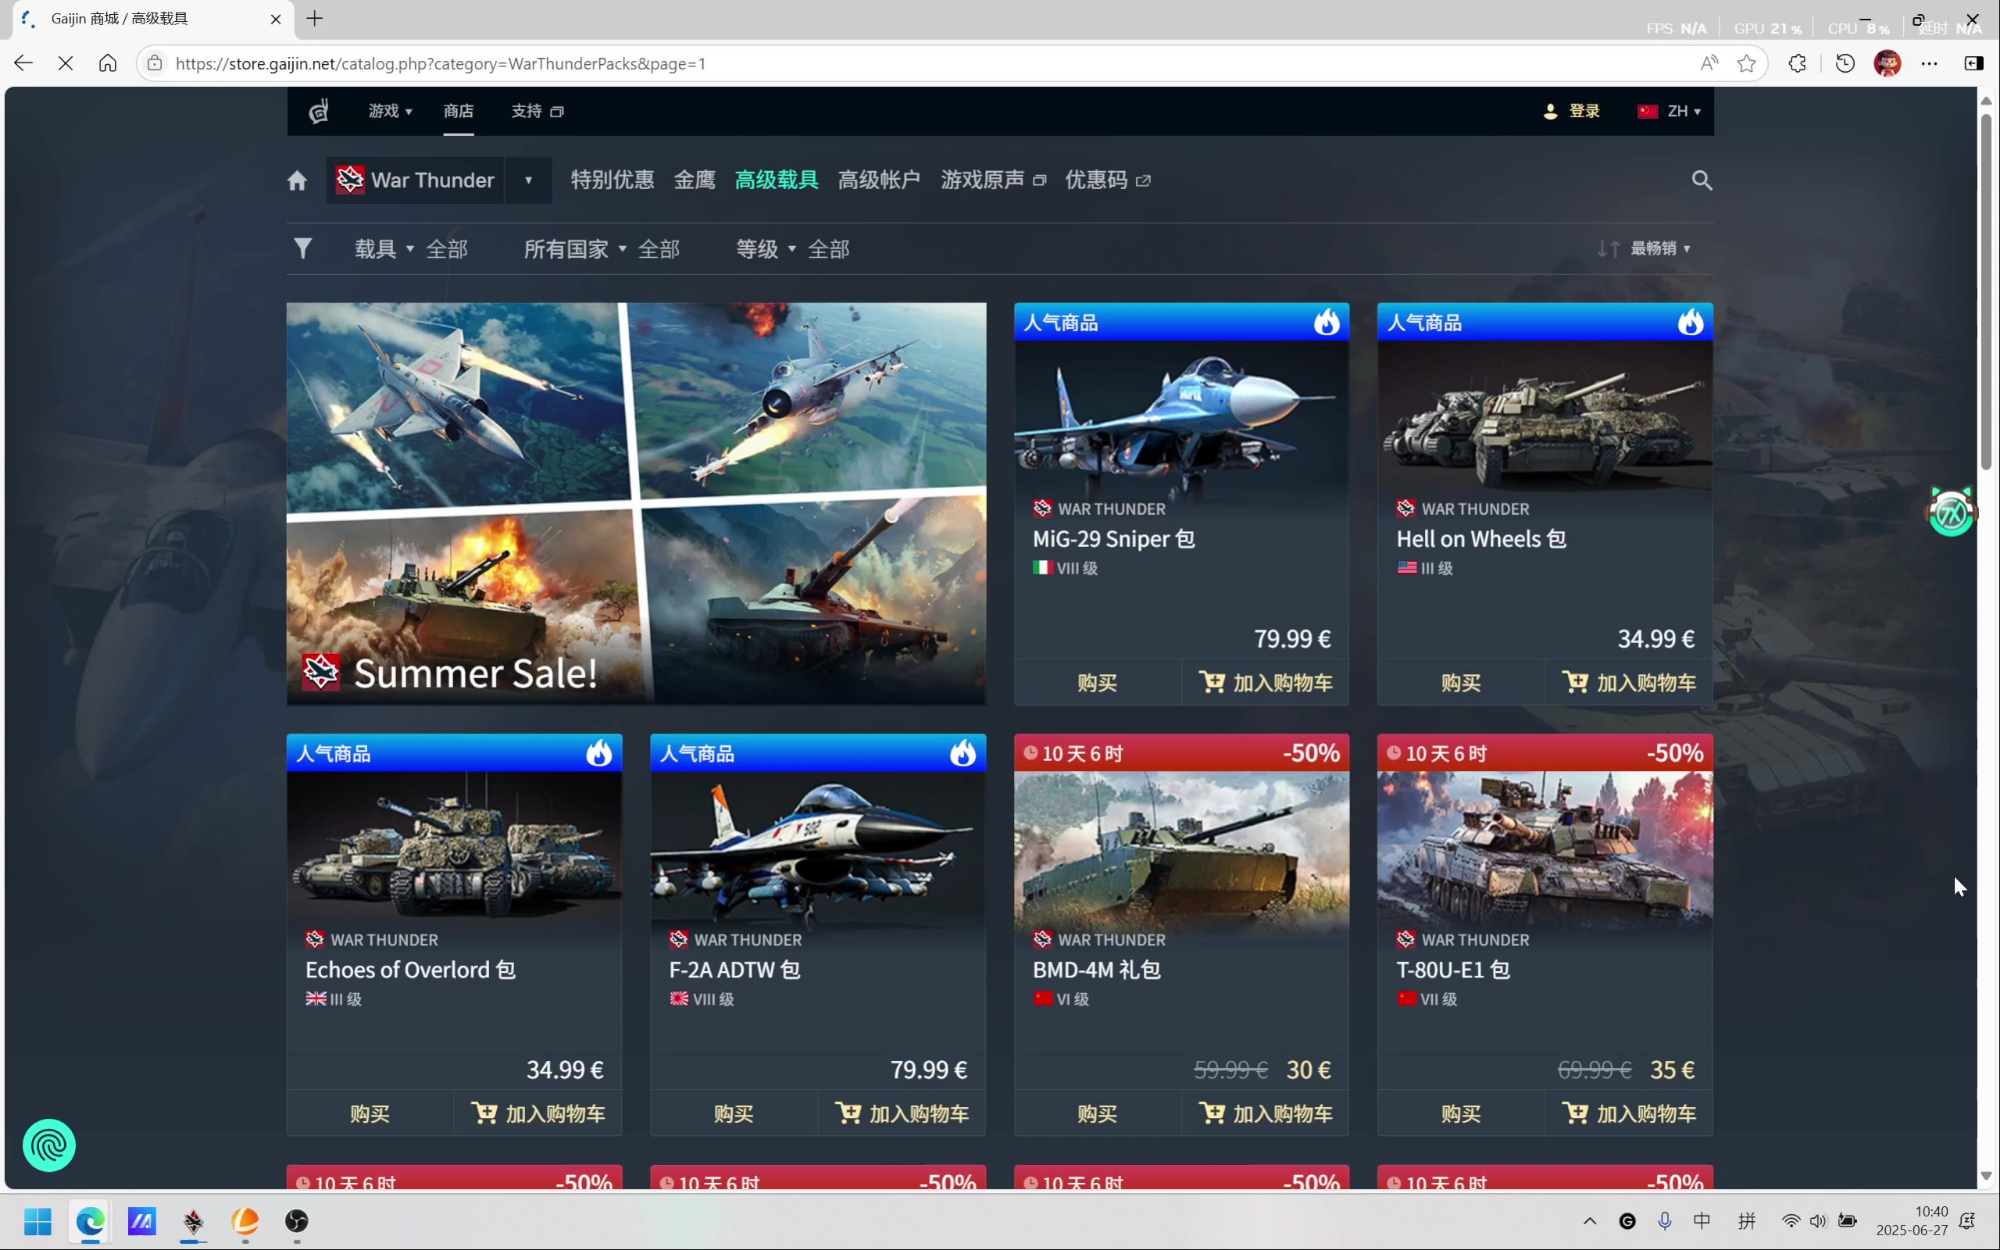Add Hell on Wheels to cart
2000x1250 pixels.
(1629, 682)
